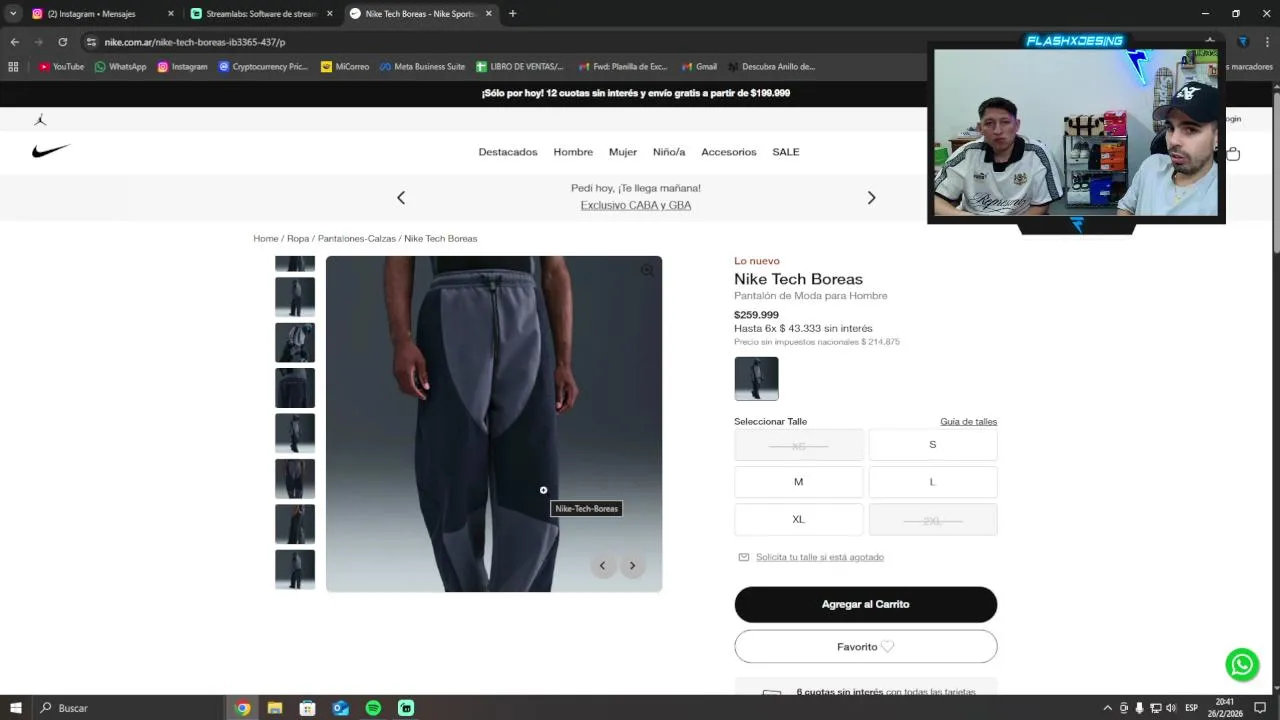Screen dimensions: 1280x720
Task: Open the Accesorios menu
Action: (x=729, y=152)
